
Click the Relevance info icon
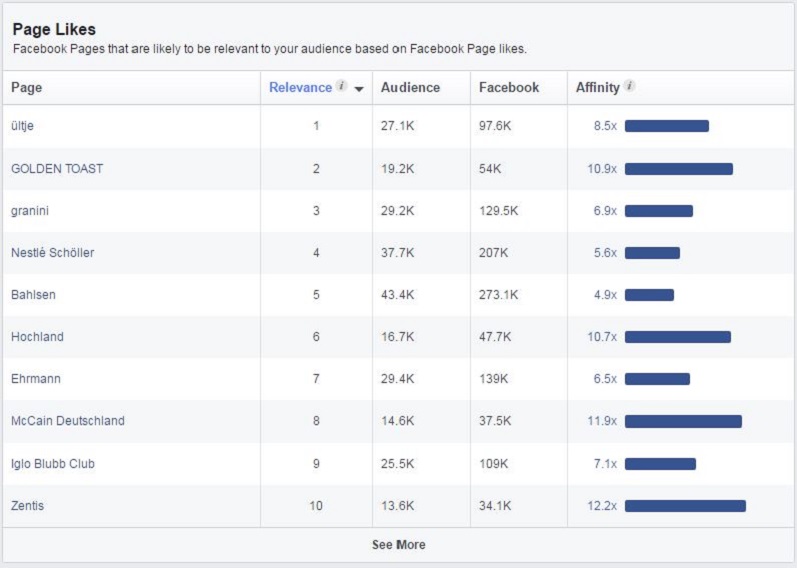click(342, 85)
